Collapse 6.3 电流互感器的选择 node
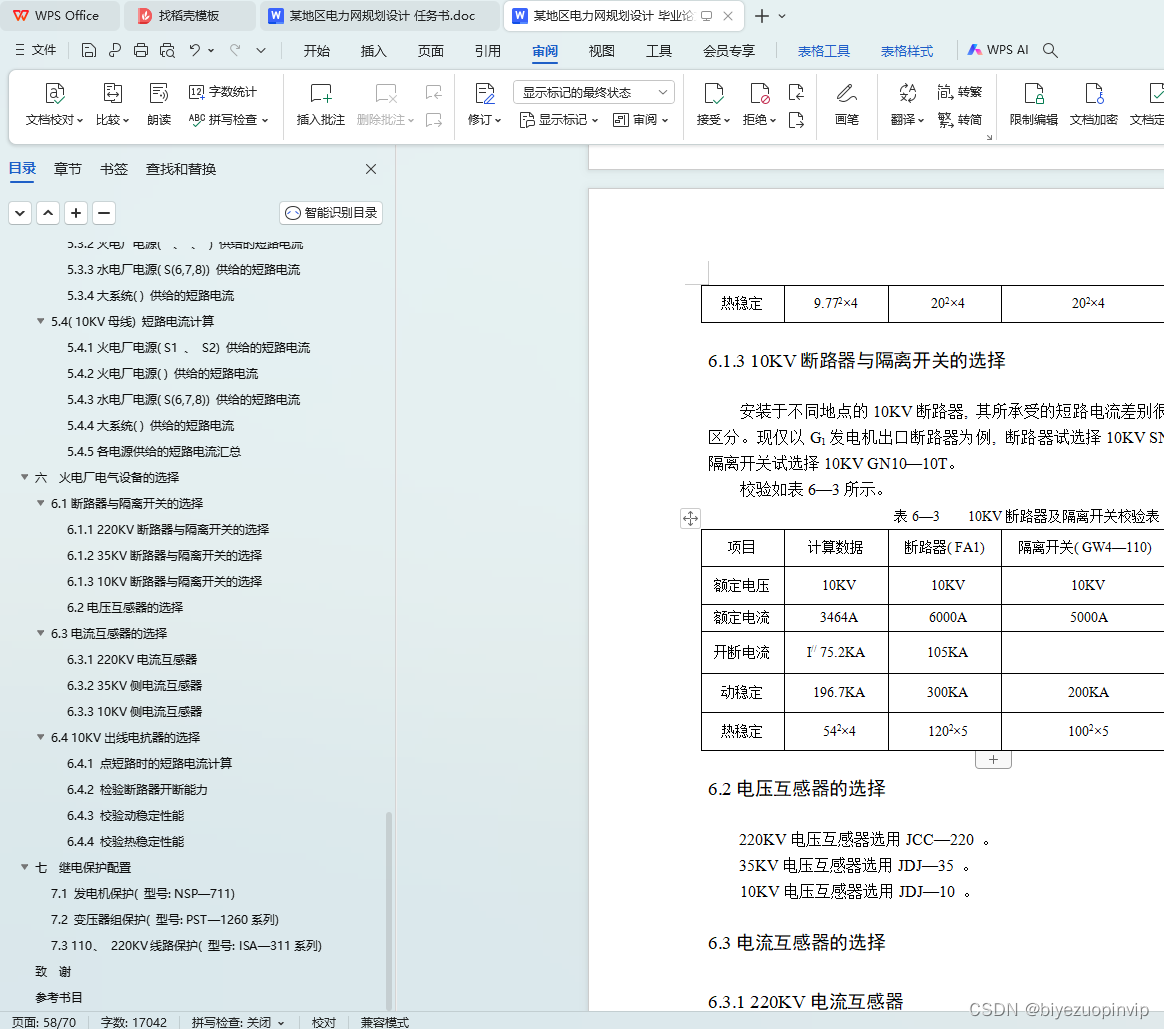 (x=41, y=633)
